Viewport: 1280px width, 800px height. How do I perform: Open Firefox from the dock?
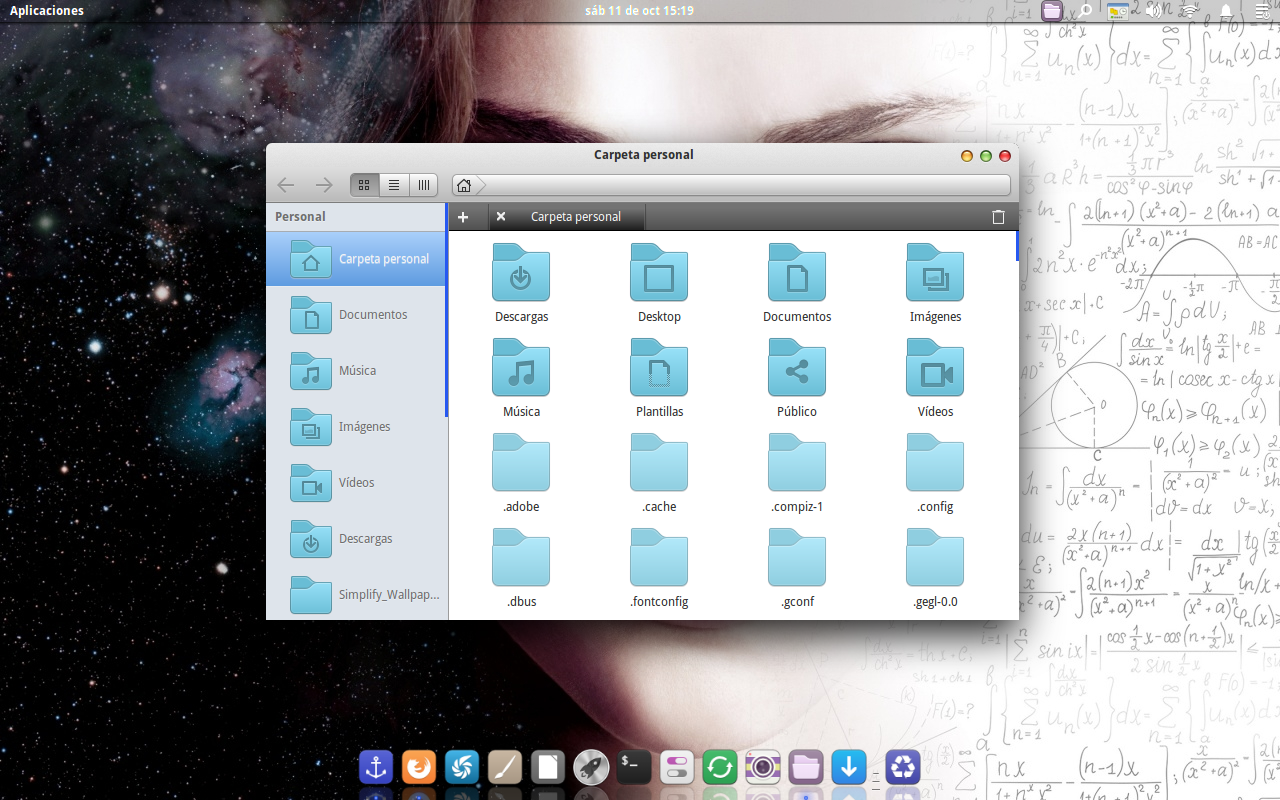(x=418, y=767)
